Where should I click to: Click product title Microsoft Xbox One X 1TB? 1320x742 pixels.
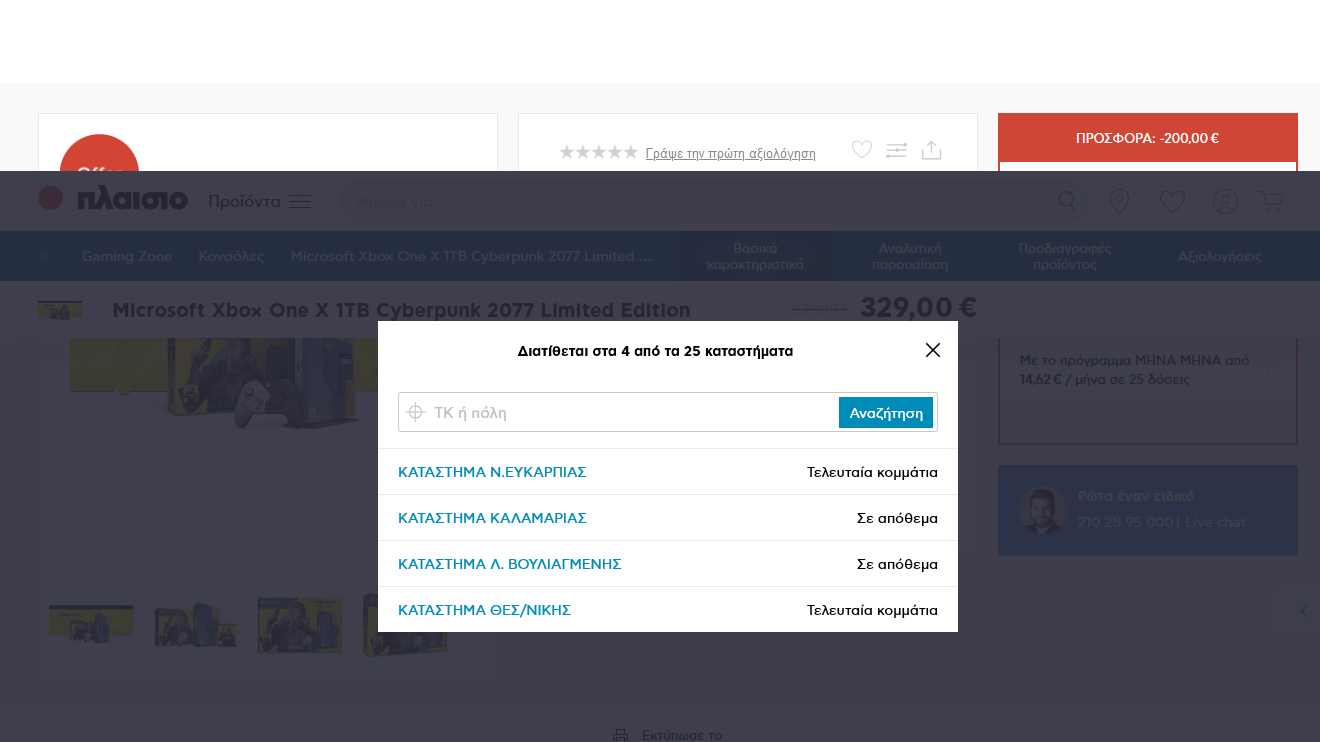pyautogui.click(x=401, y=310)
